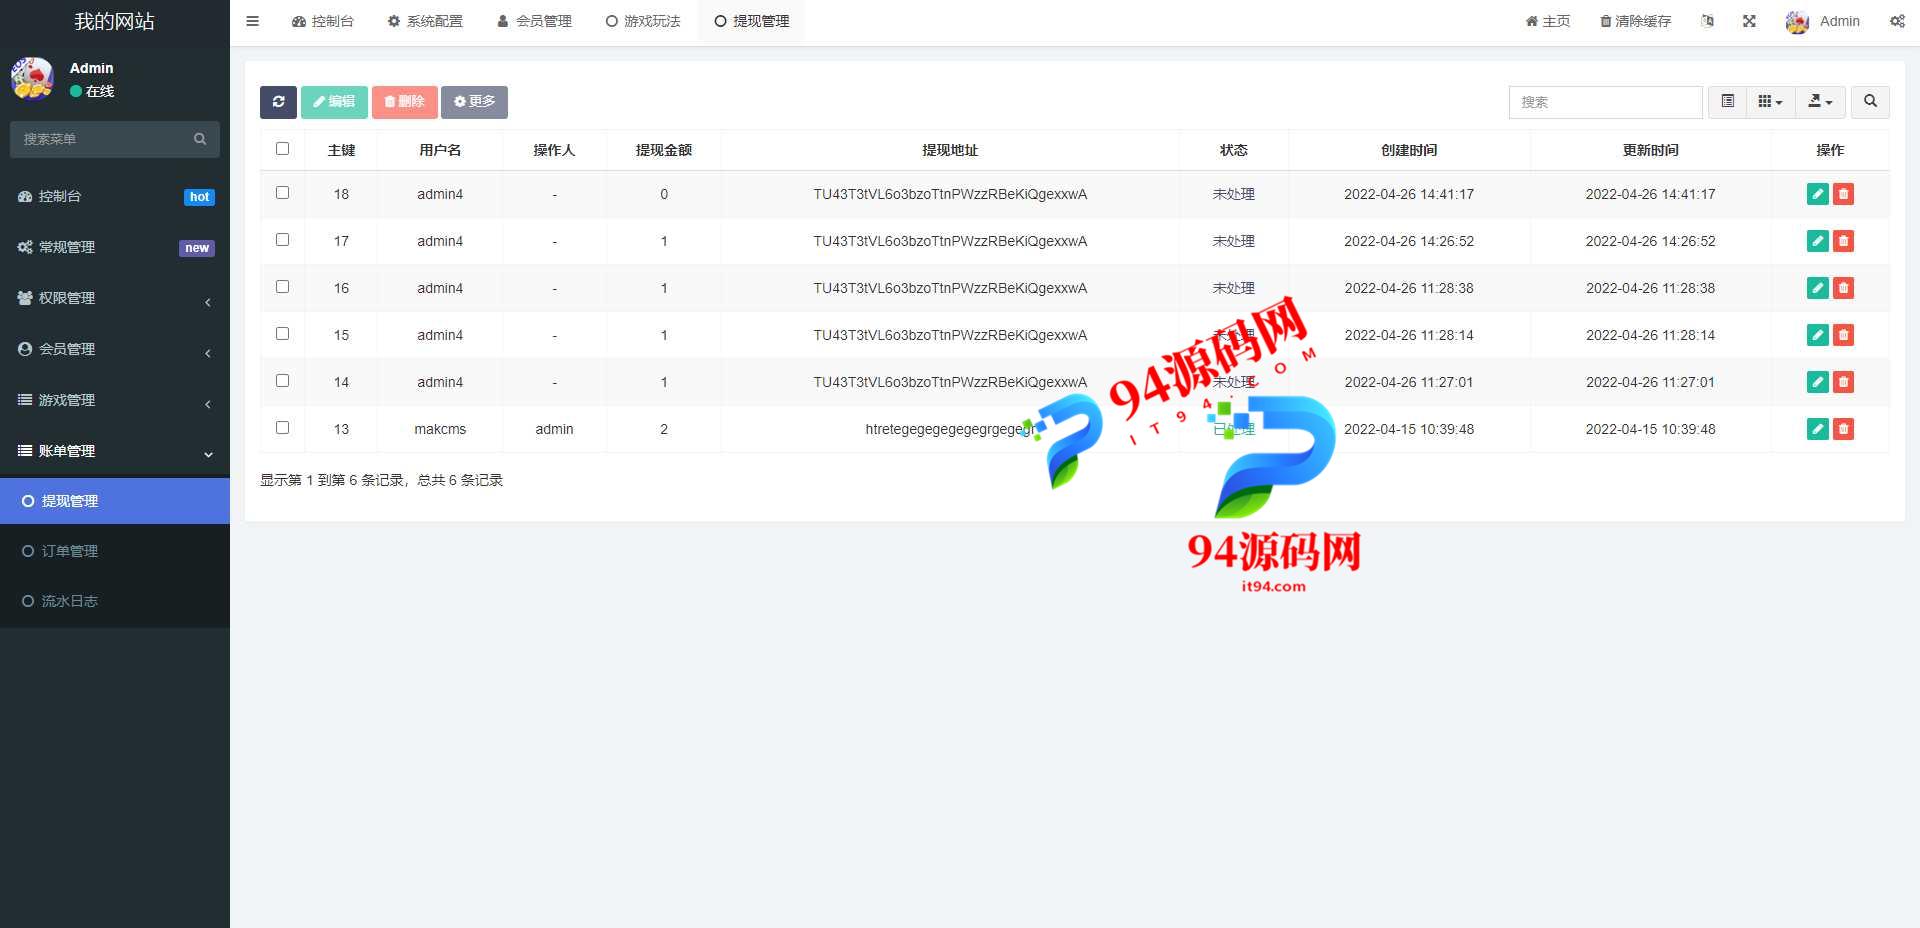Click the refresh table button
The width and height of the screenshot is (1920, 928).
click(278, 102)
